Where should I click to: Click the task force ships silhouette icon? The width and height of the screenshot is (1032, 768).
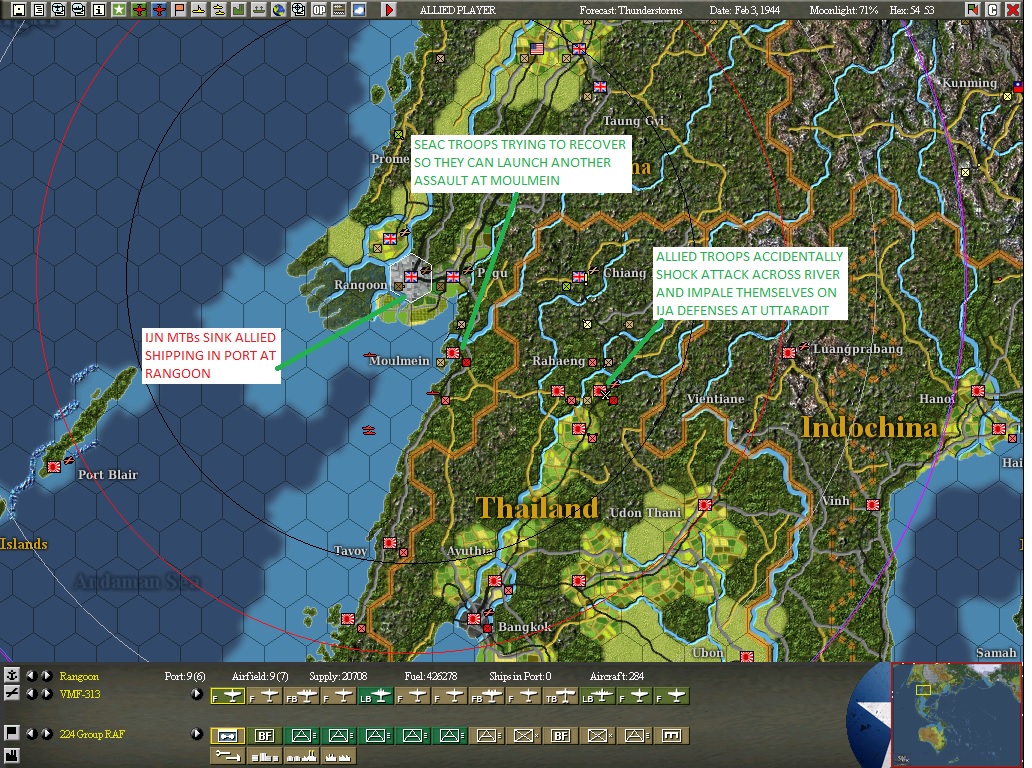259,10
